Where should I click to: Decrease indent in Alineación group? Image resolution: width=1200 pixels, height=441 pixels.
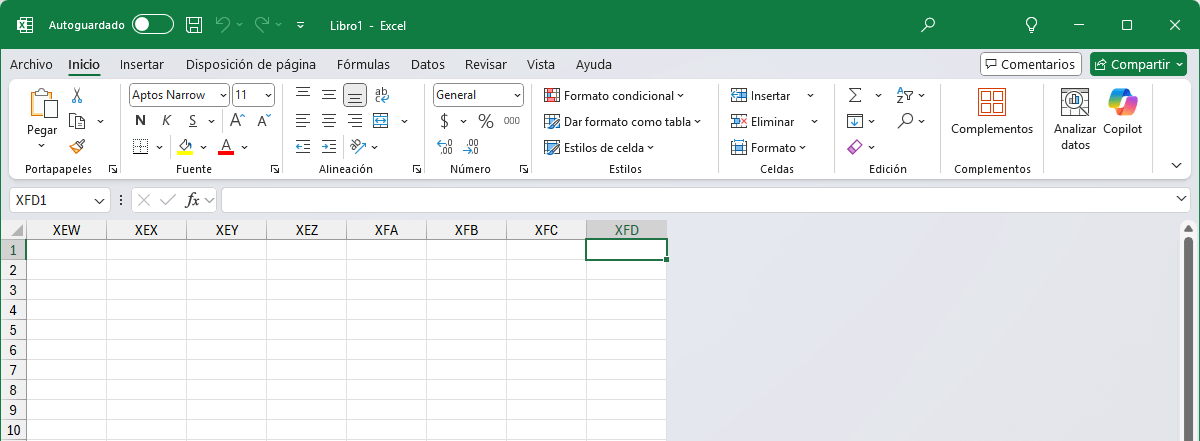(303, 147)
